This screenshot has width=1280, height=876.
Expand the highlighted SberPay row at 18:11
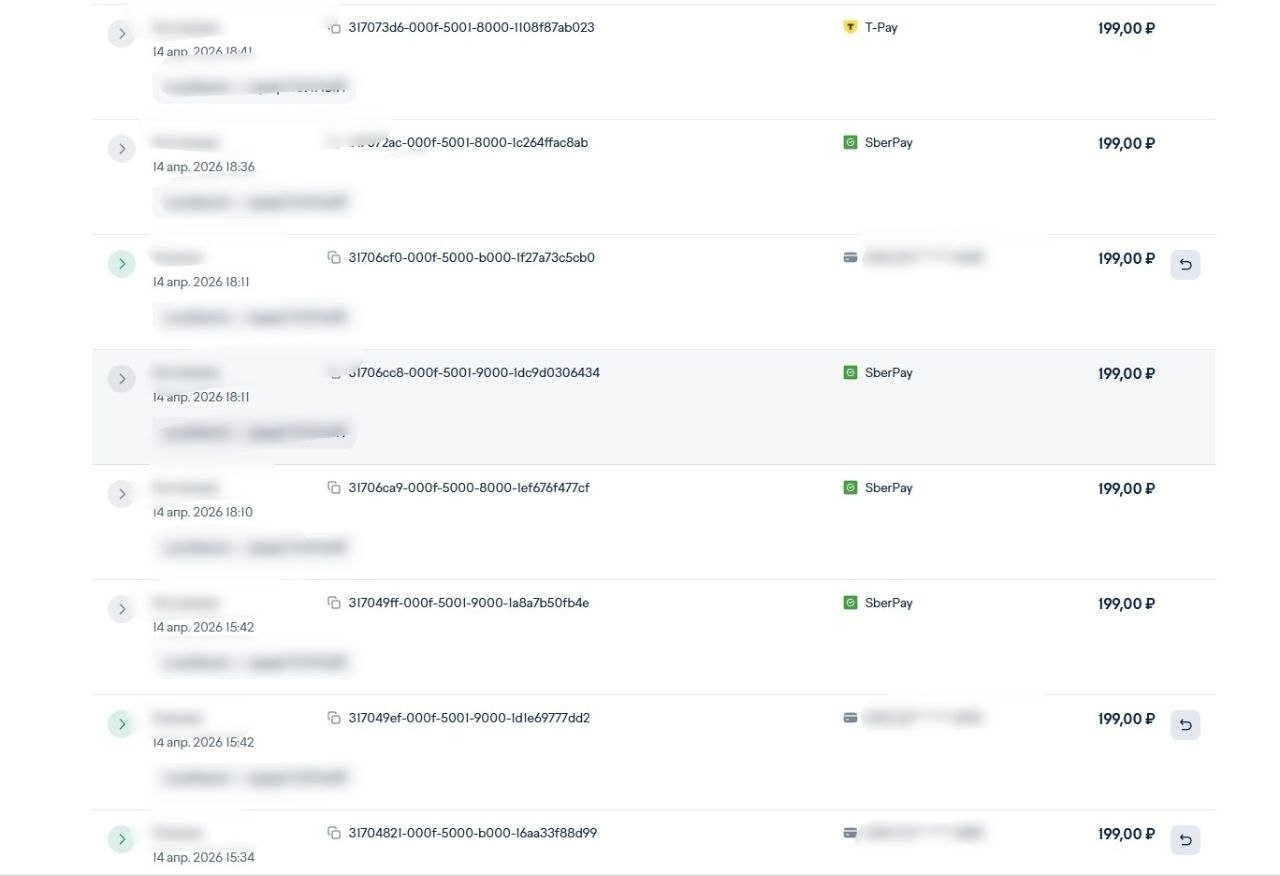tap(121, 379)
